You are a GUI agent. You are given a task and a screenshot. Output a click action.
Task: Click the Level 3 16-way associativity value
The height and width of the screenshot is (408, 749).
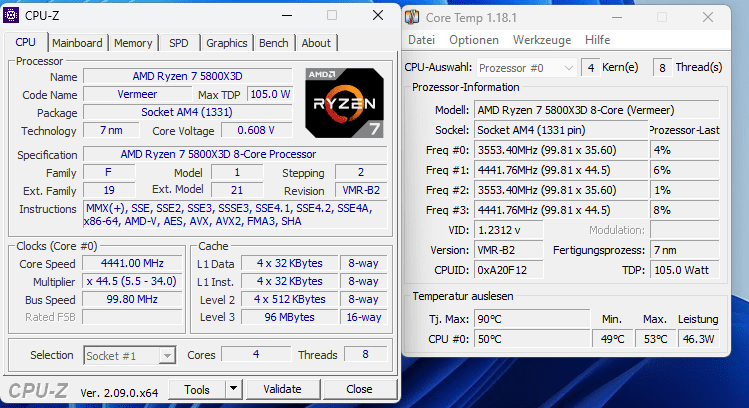[364, 317]
